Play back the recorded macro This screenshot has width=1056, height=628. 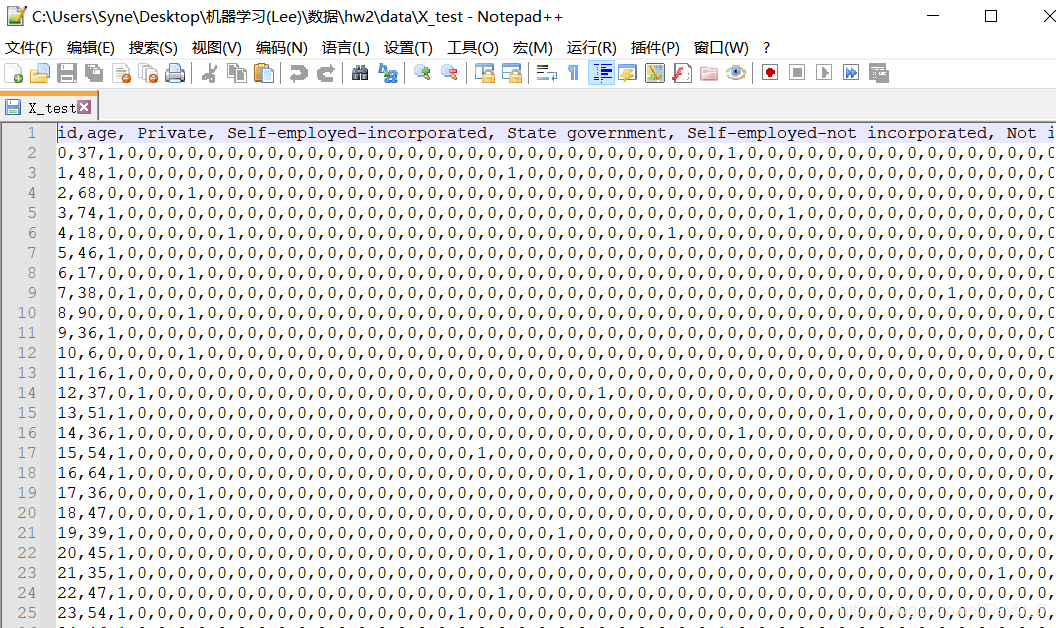[x=824, y=73]
